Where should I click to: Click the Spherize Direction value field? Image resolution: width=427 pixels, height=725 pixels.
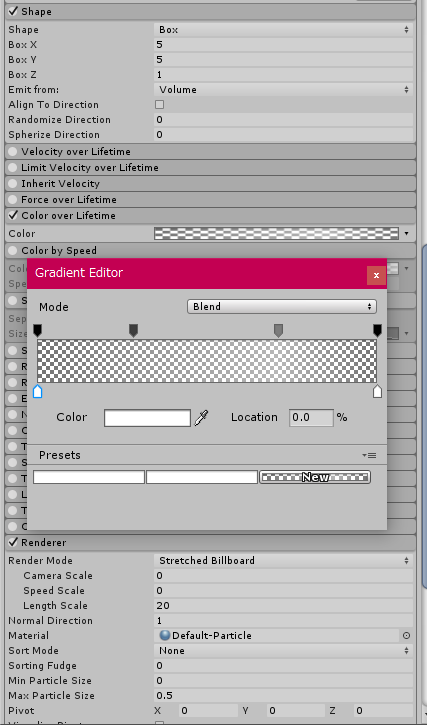click(x=283, y=135)
